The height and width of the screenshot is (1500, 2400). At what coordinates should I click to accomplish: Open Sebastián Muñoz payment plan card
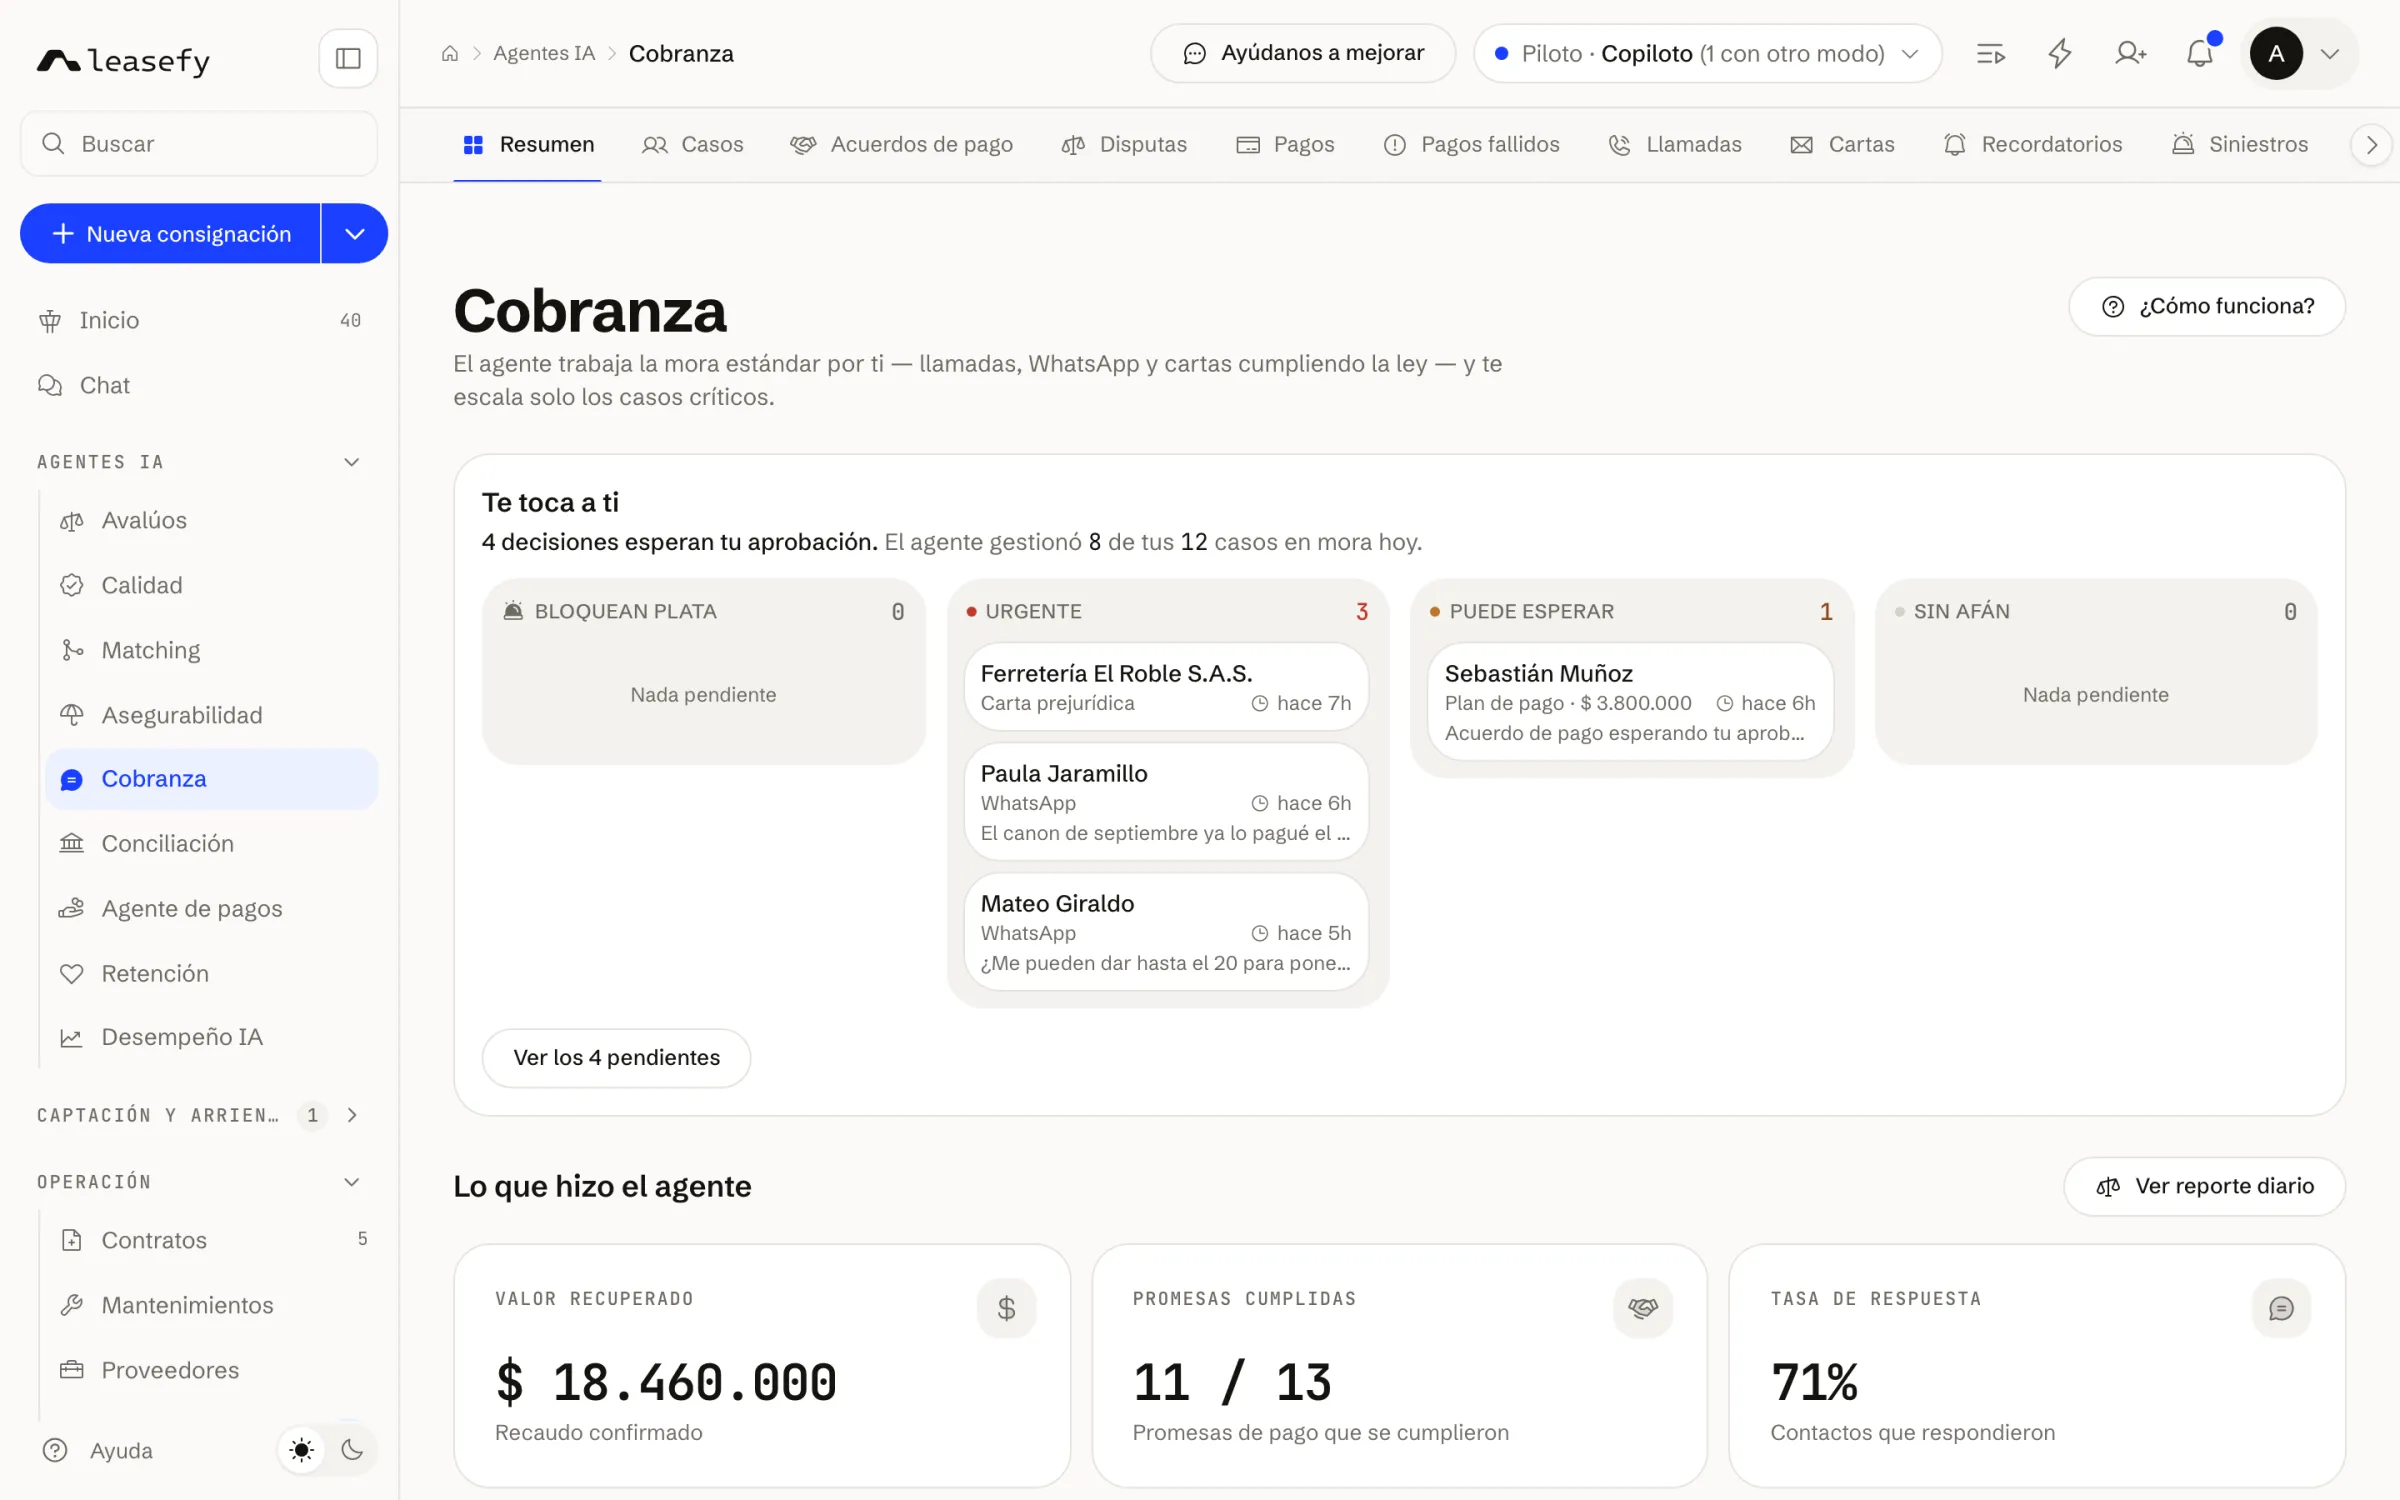[1631, 702]
